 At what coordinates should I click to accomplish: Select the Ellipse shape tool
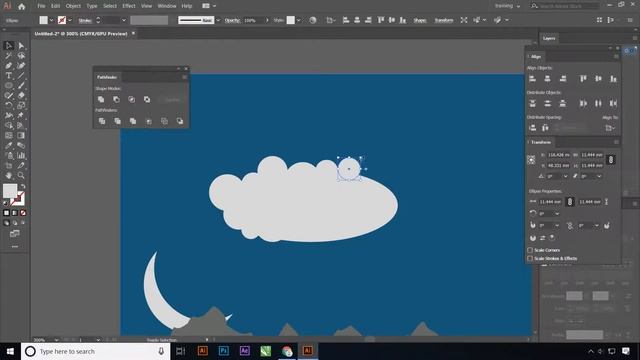[9, 85]
